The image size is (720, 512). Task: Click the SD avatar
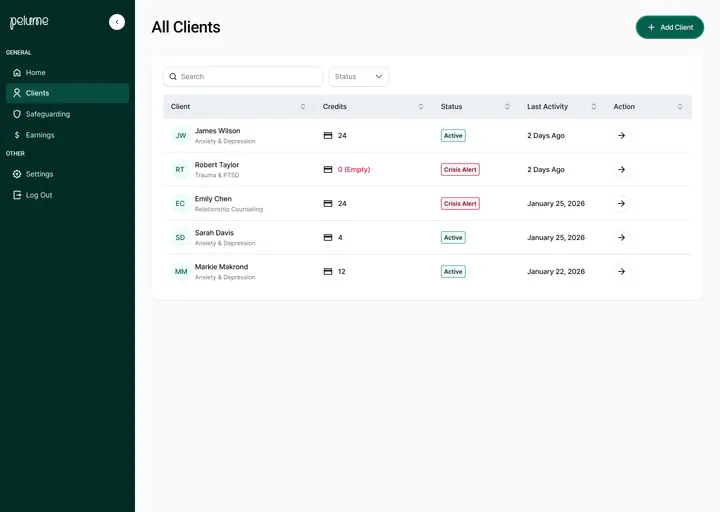(x=180, y=237)
